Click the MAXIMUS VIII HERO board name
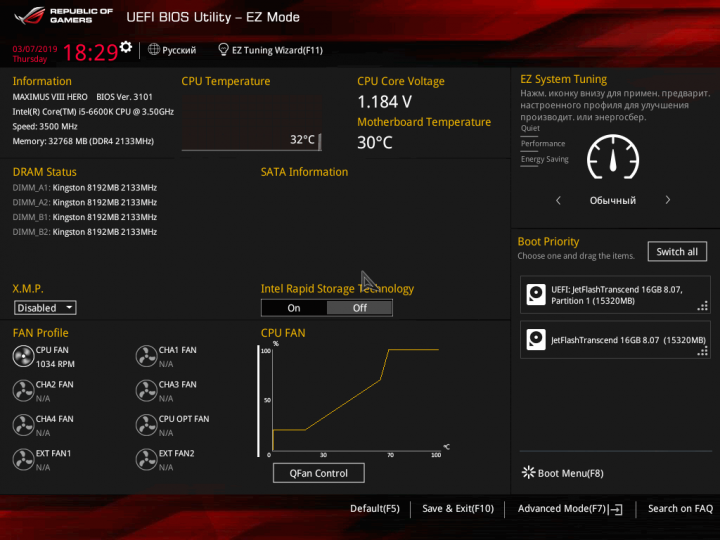 coord(50,97)
